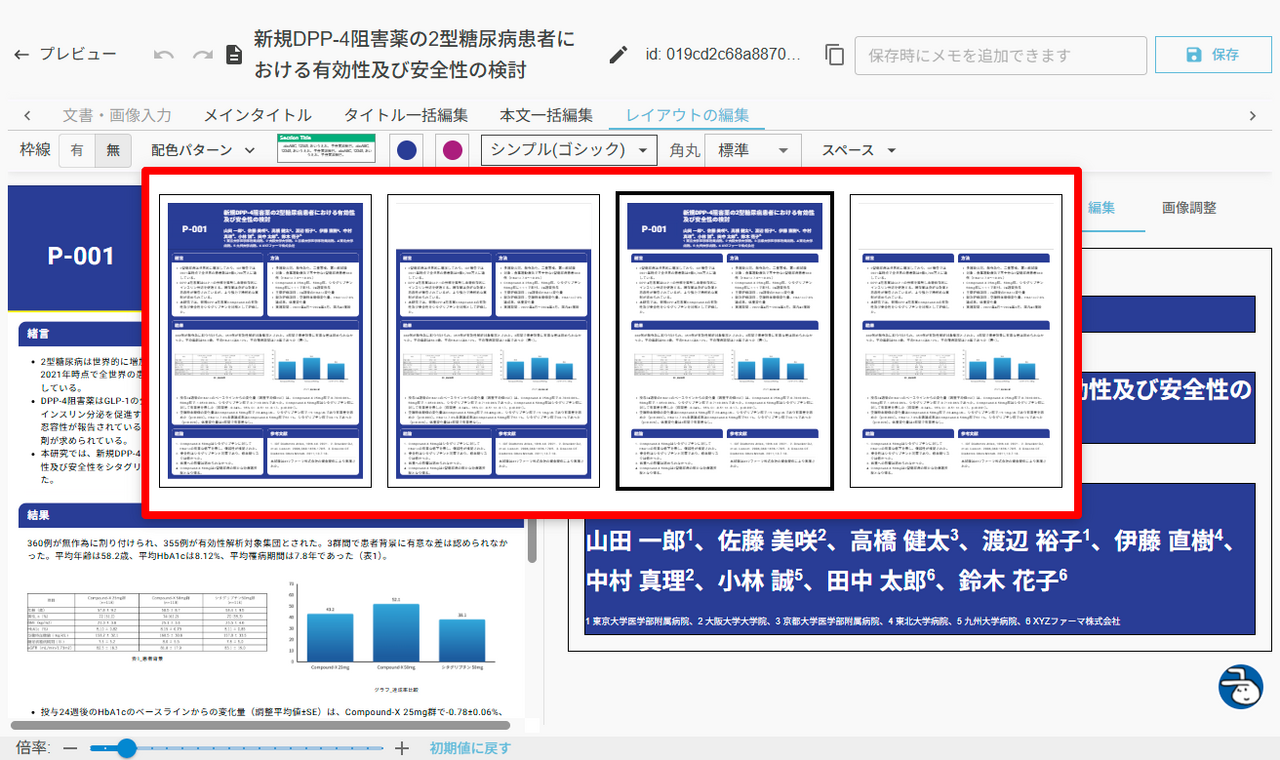Switch to the 本文一括編集 tab
This screenshot has width=1280, height=760.
(x=546, y=115)
